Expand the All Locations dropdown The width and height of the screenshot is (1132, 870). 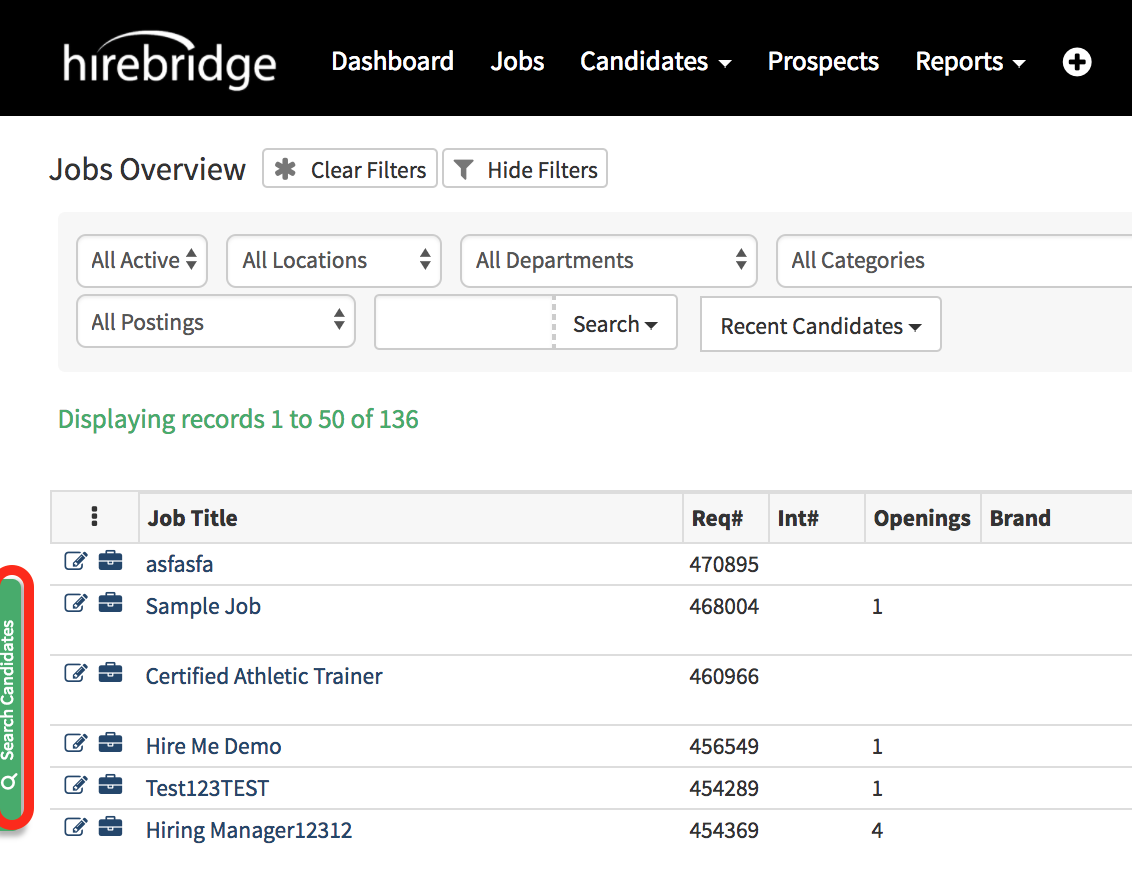pos(333,261)
